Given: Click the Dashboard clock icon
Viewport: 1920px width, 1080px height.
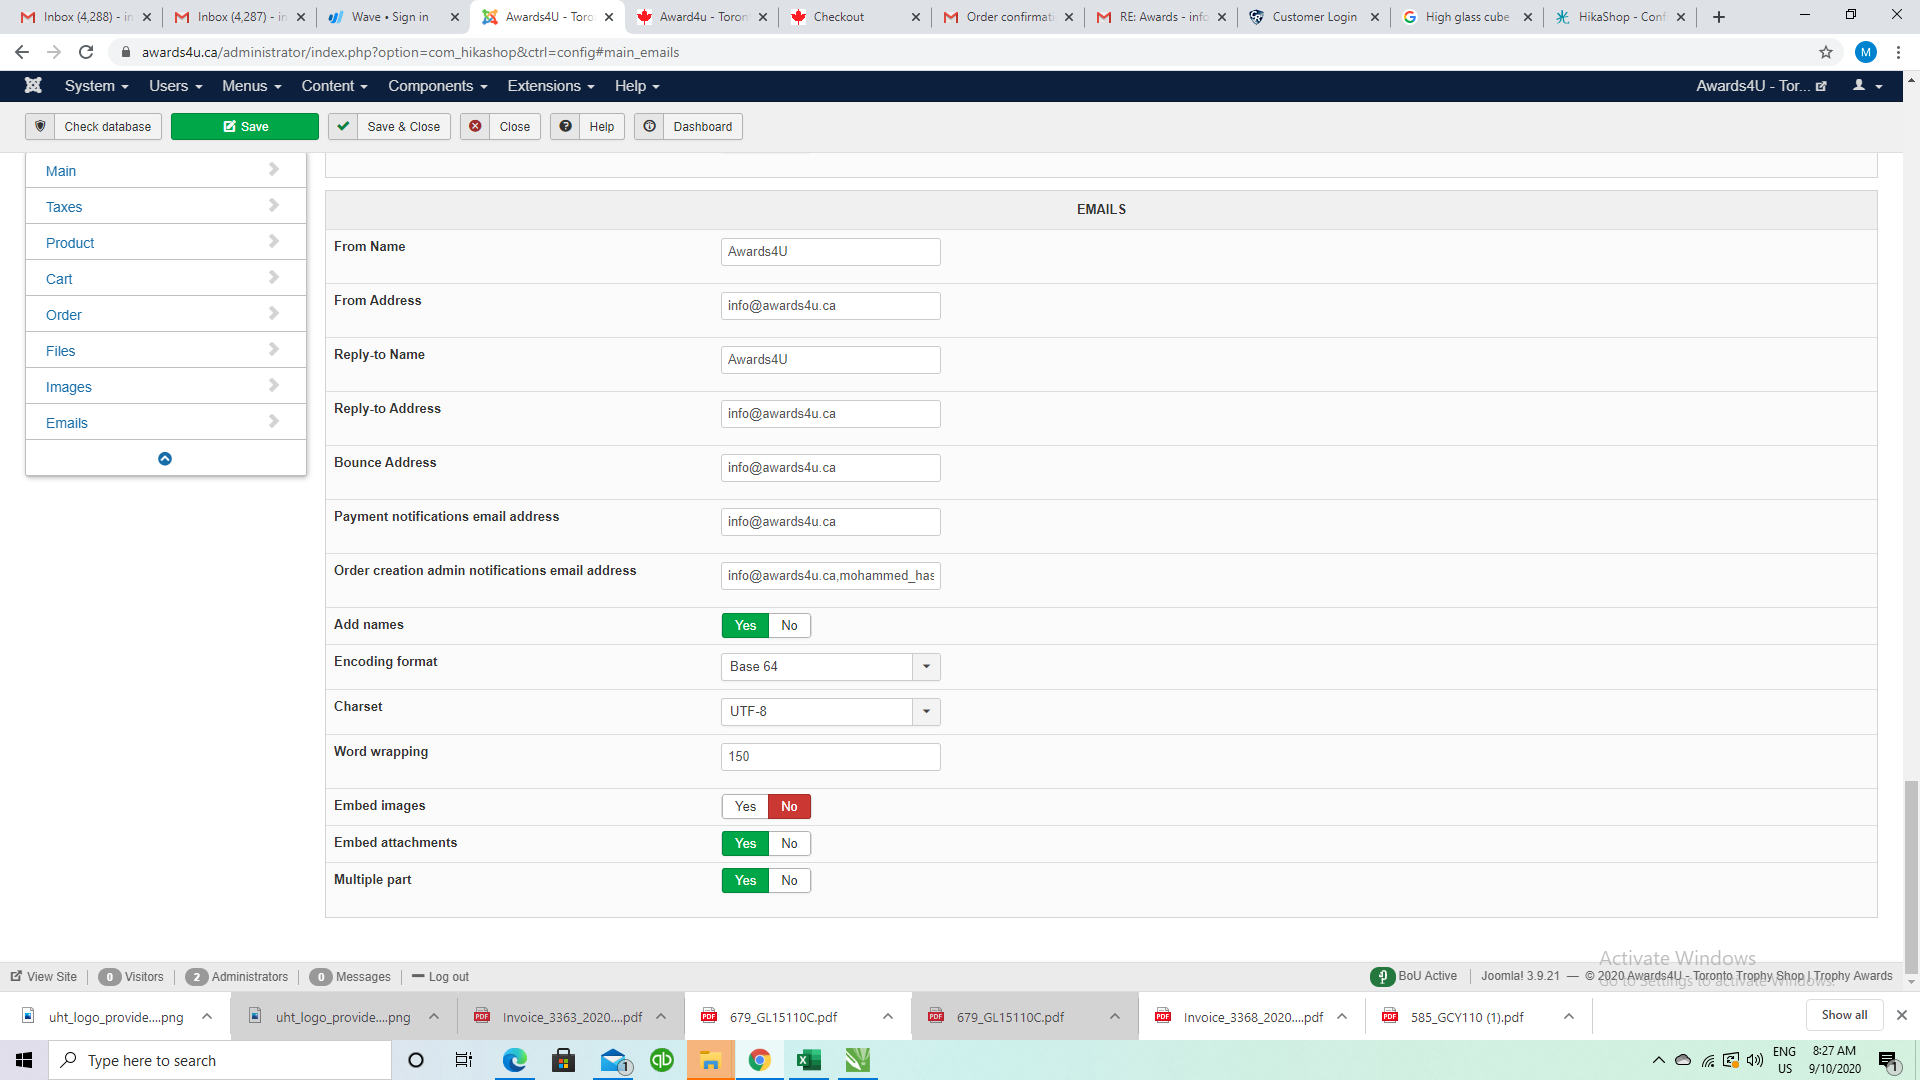Looking at the screenshot, I should point(650,127).
